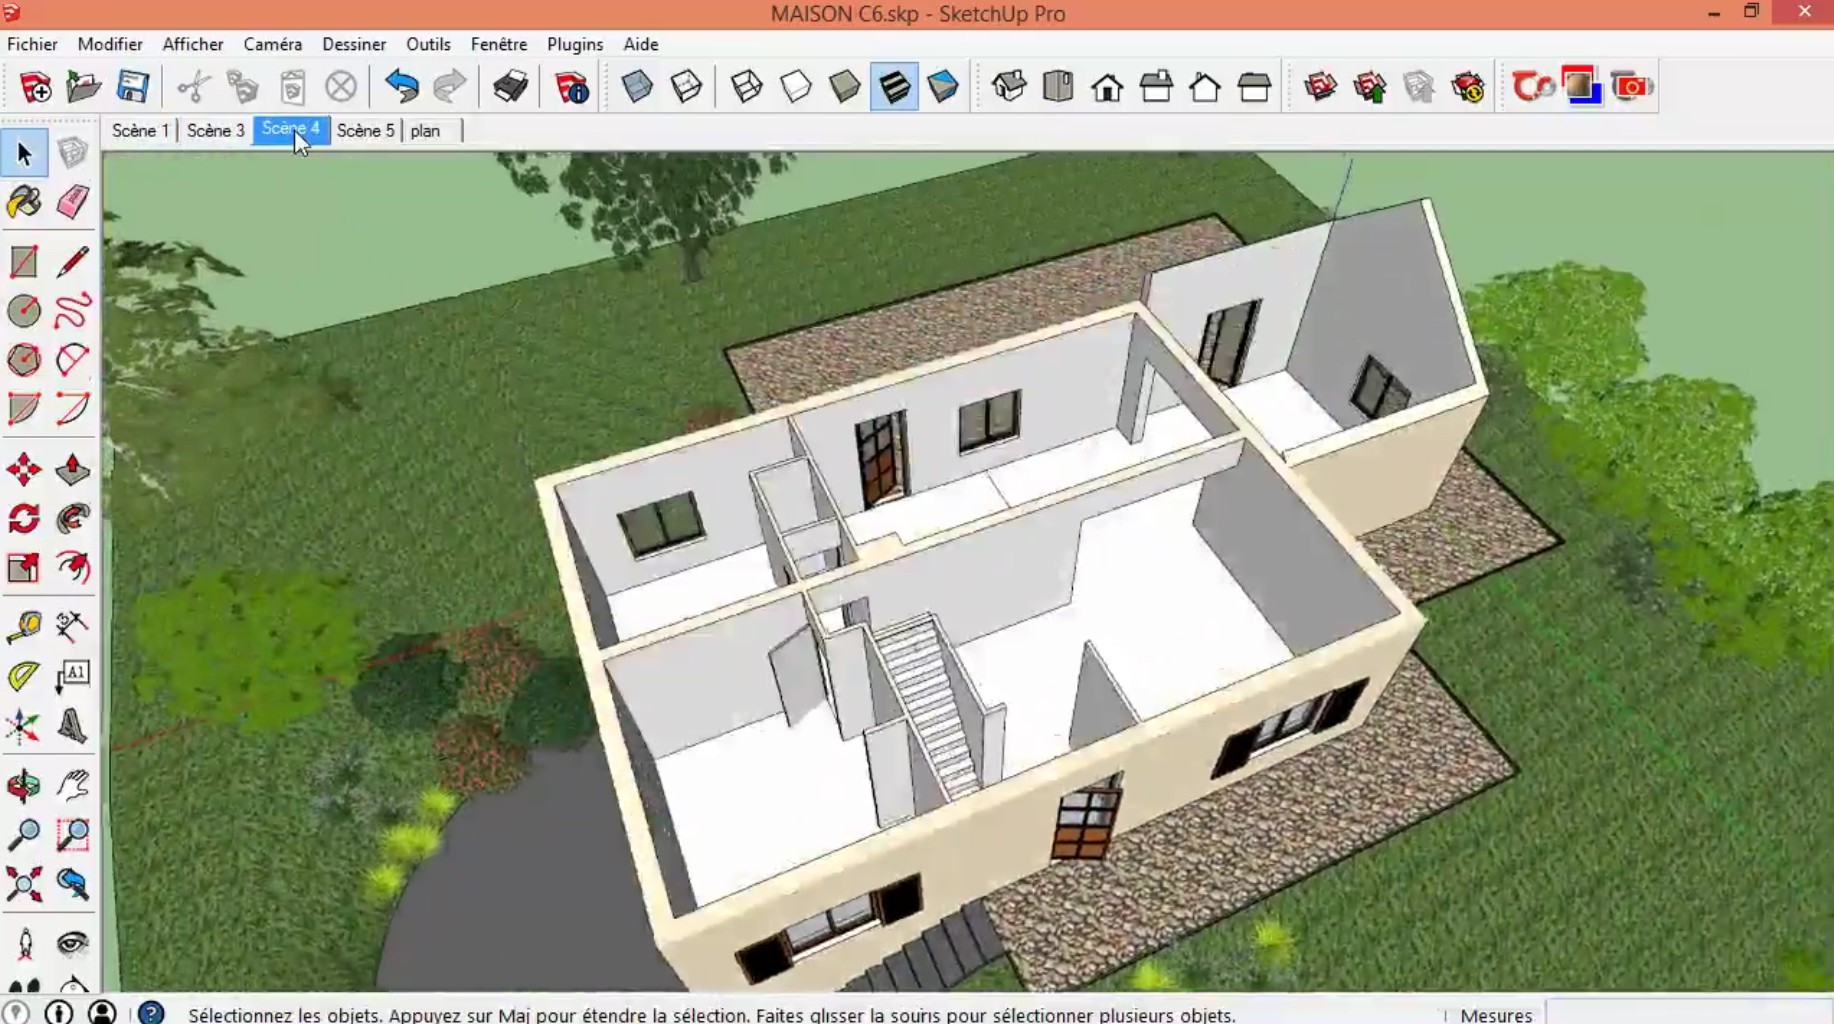
Task: Choose the Orbit camera tool
Action: [24, 786]
